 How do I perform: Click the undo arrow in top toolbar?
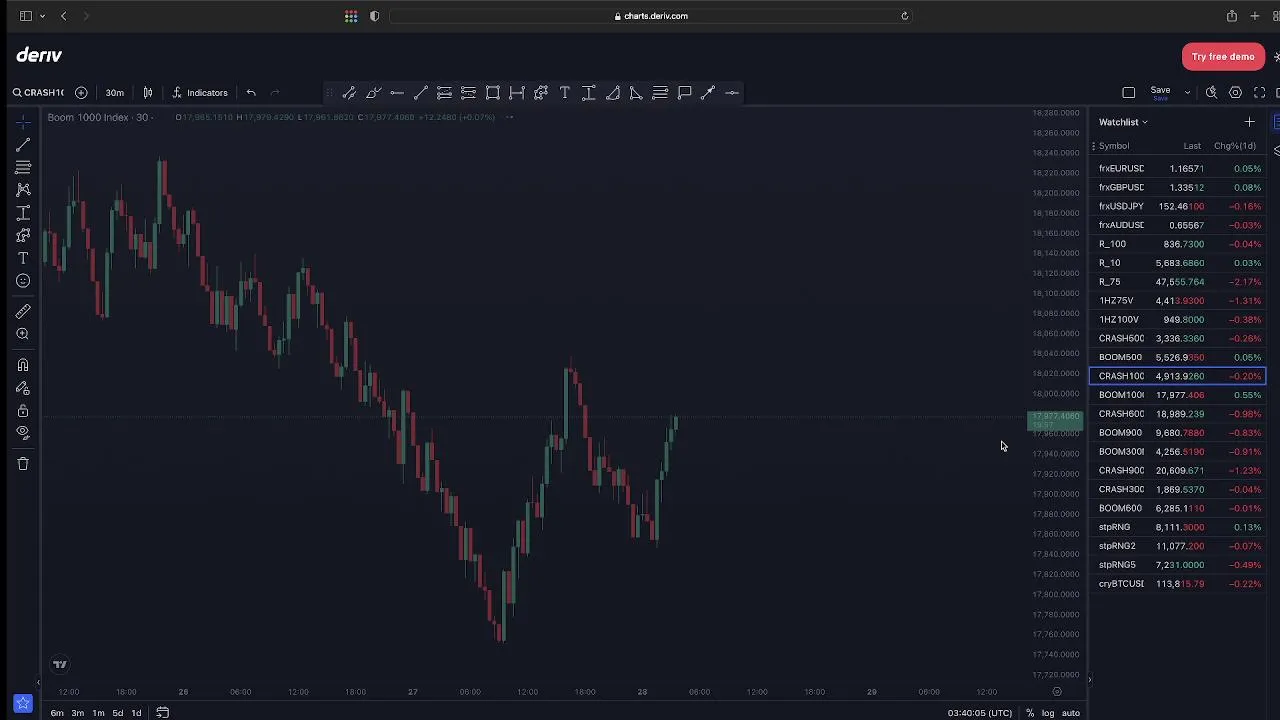251,93
